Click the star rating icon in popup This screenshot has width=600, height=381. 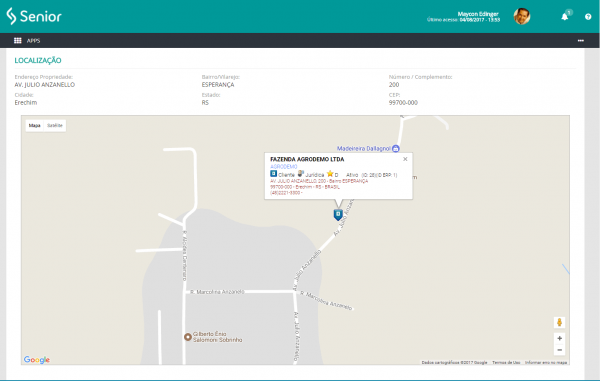tap(330, 174)
